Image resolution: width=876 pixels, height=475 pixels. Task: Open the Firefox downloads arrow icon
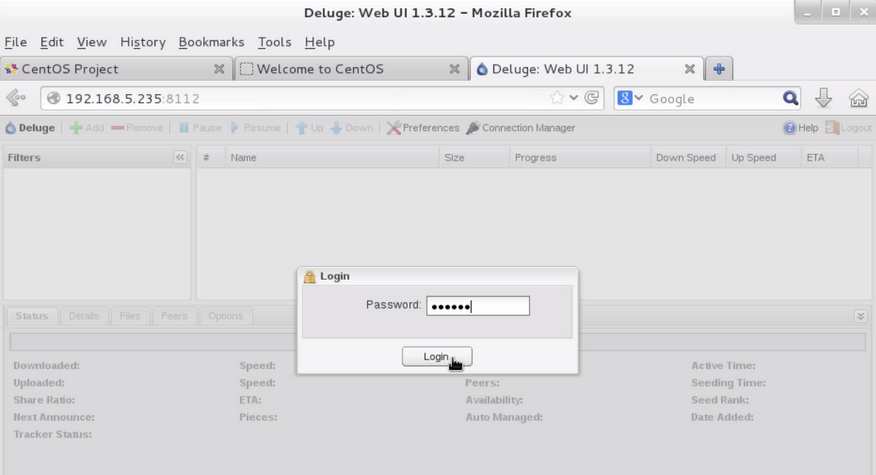coord(823,98)
